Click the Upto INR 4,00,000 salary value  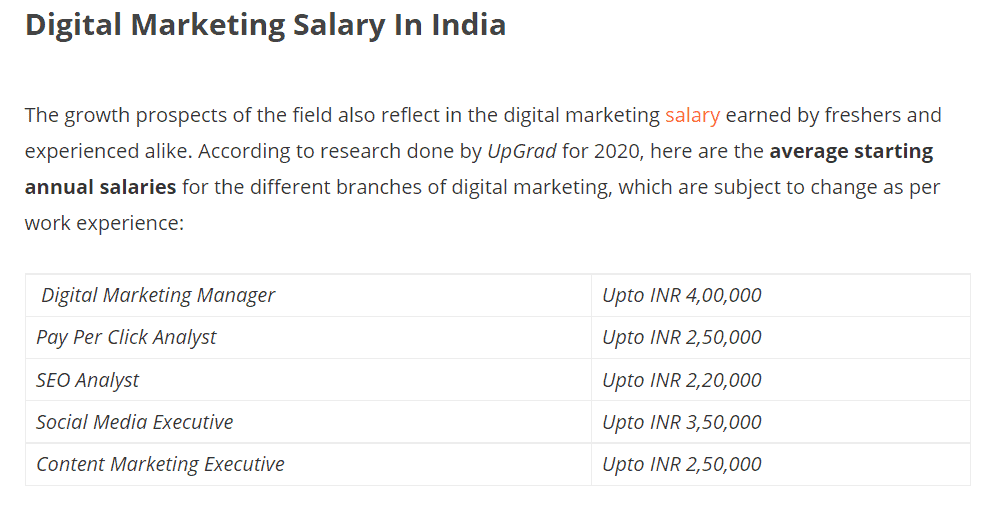(682, 295)
